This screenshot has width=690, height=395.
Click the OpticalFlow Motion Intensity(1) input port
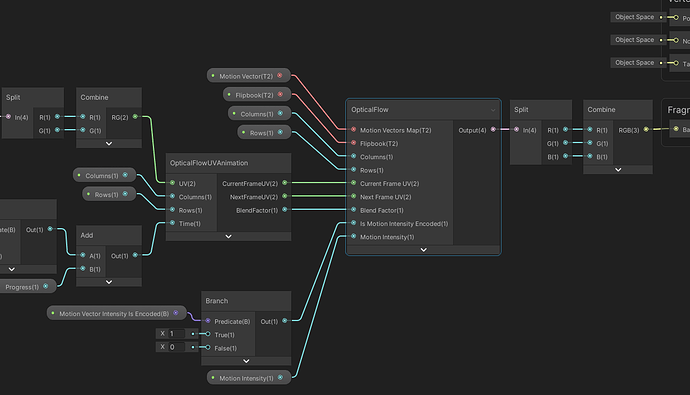353,236
